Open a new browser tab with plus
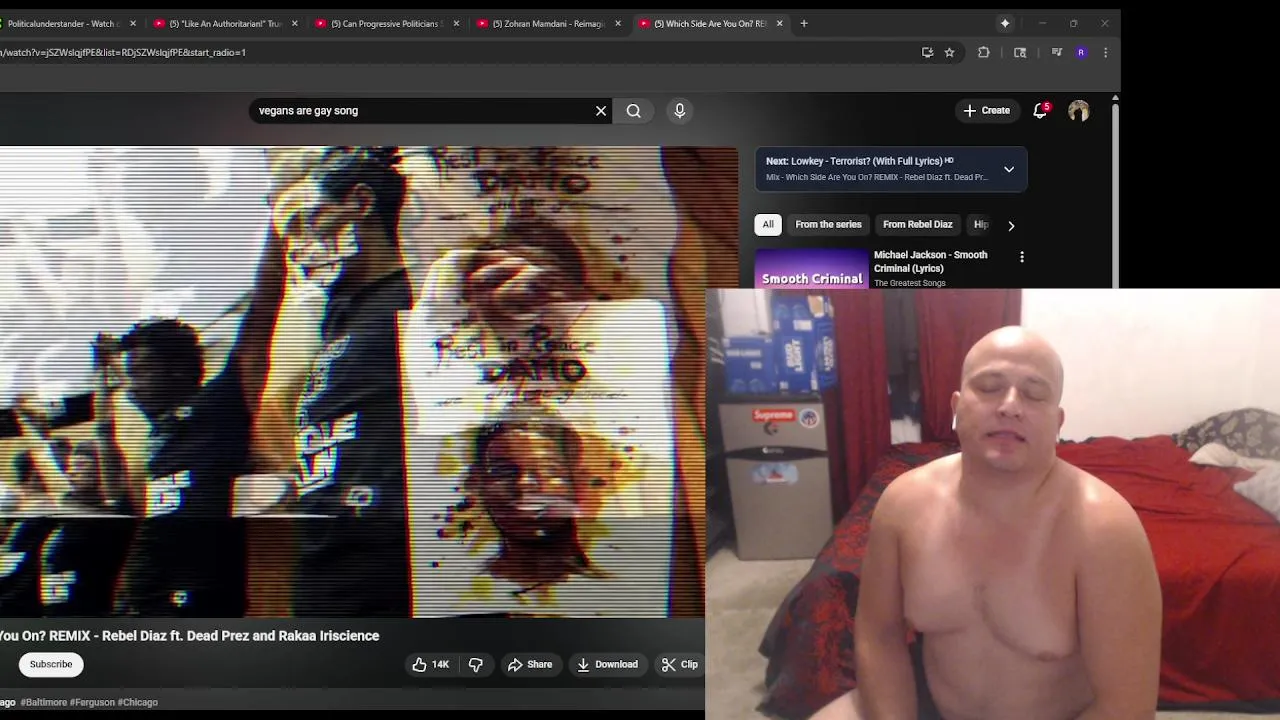 coord(804,23)
